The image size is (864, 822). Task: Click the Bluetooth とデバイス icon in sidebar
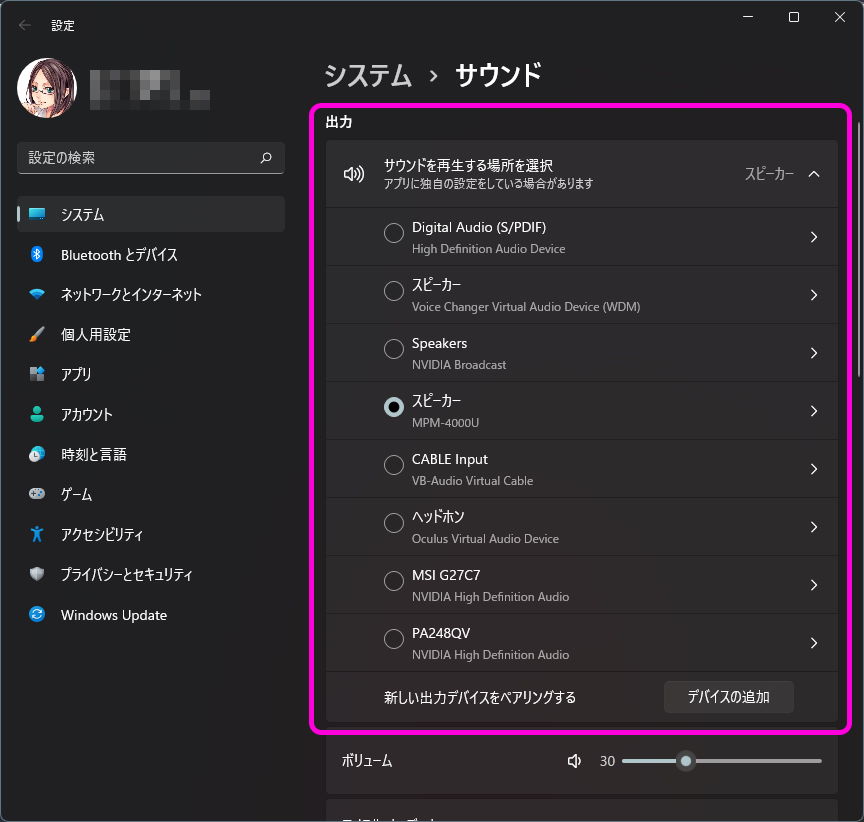[37, 255]
